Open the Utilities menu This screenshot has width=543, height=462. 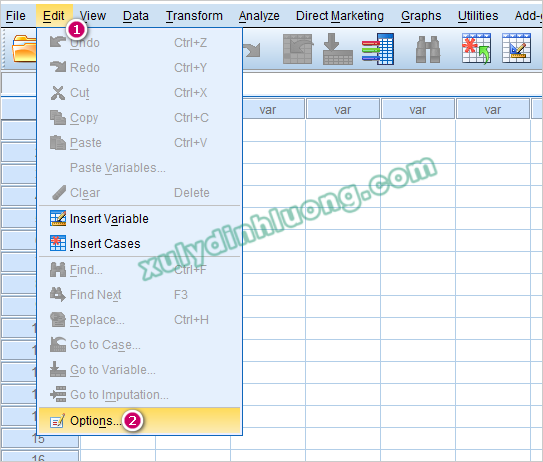[478, 16]
